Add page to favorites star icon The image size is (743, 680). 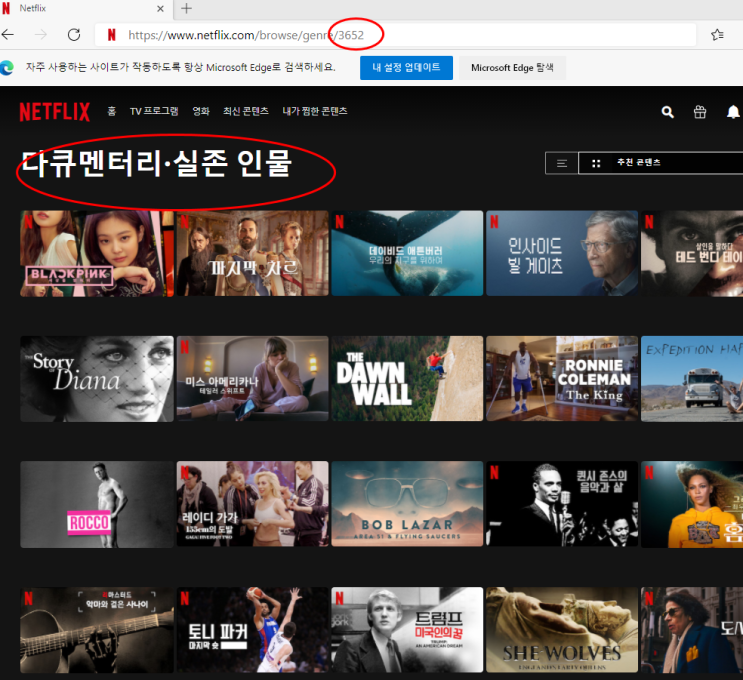(717, 35)
